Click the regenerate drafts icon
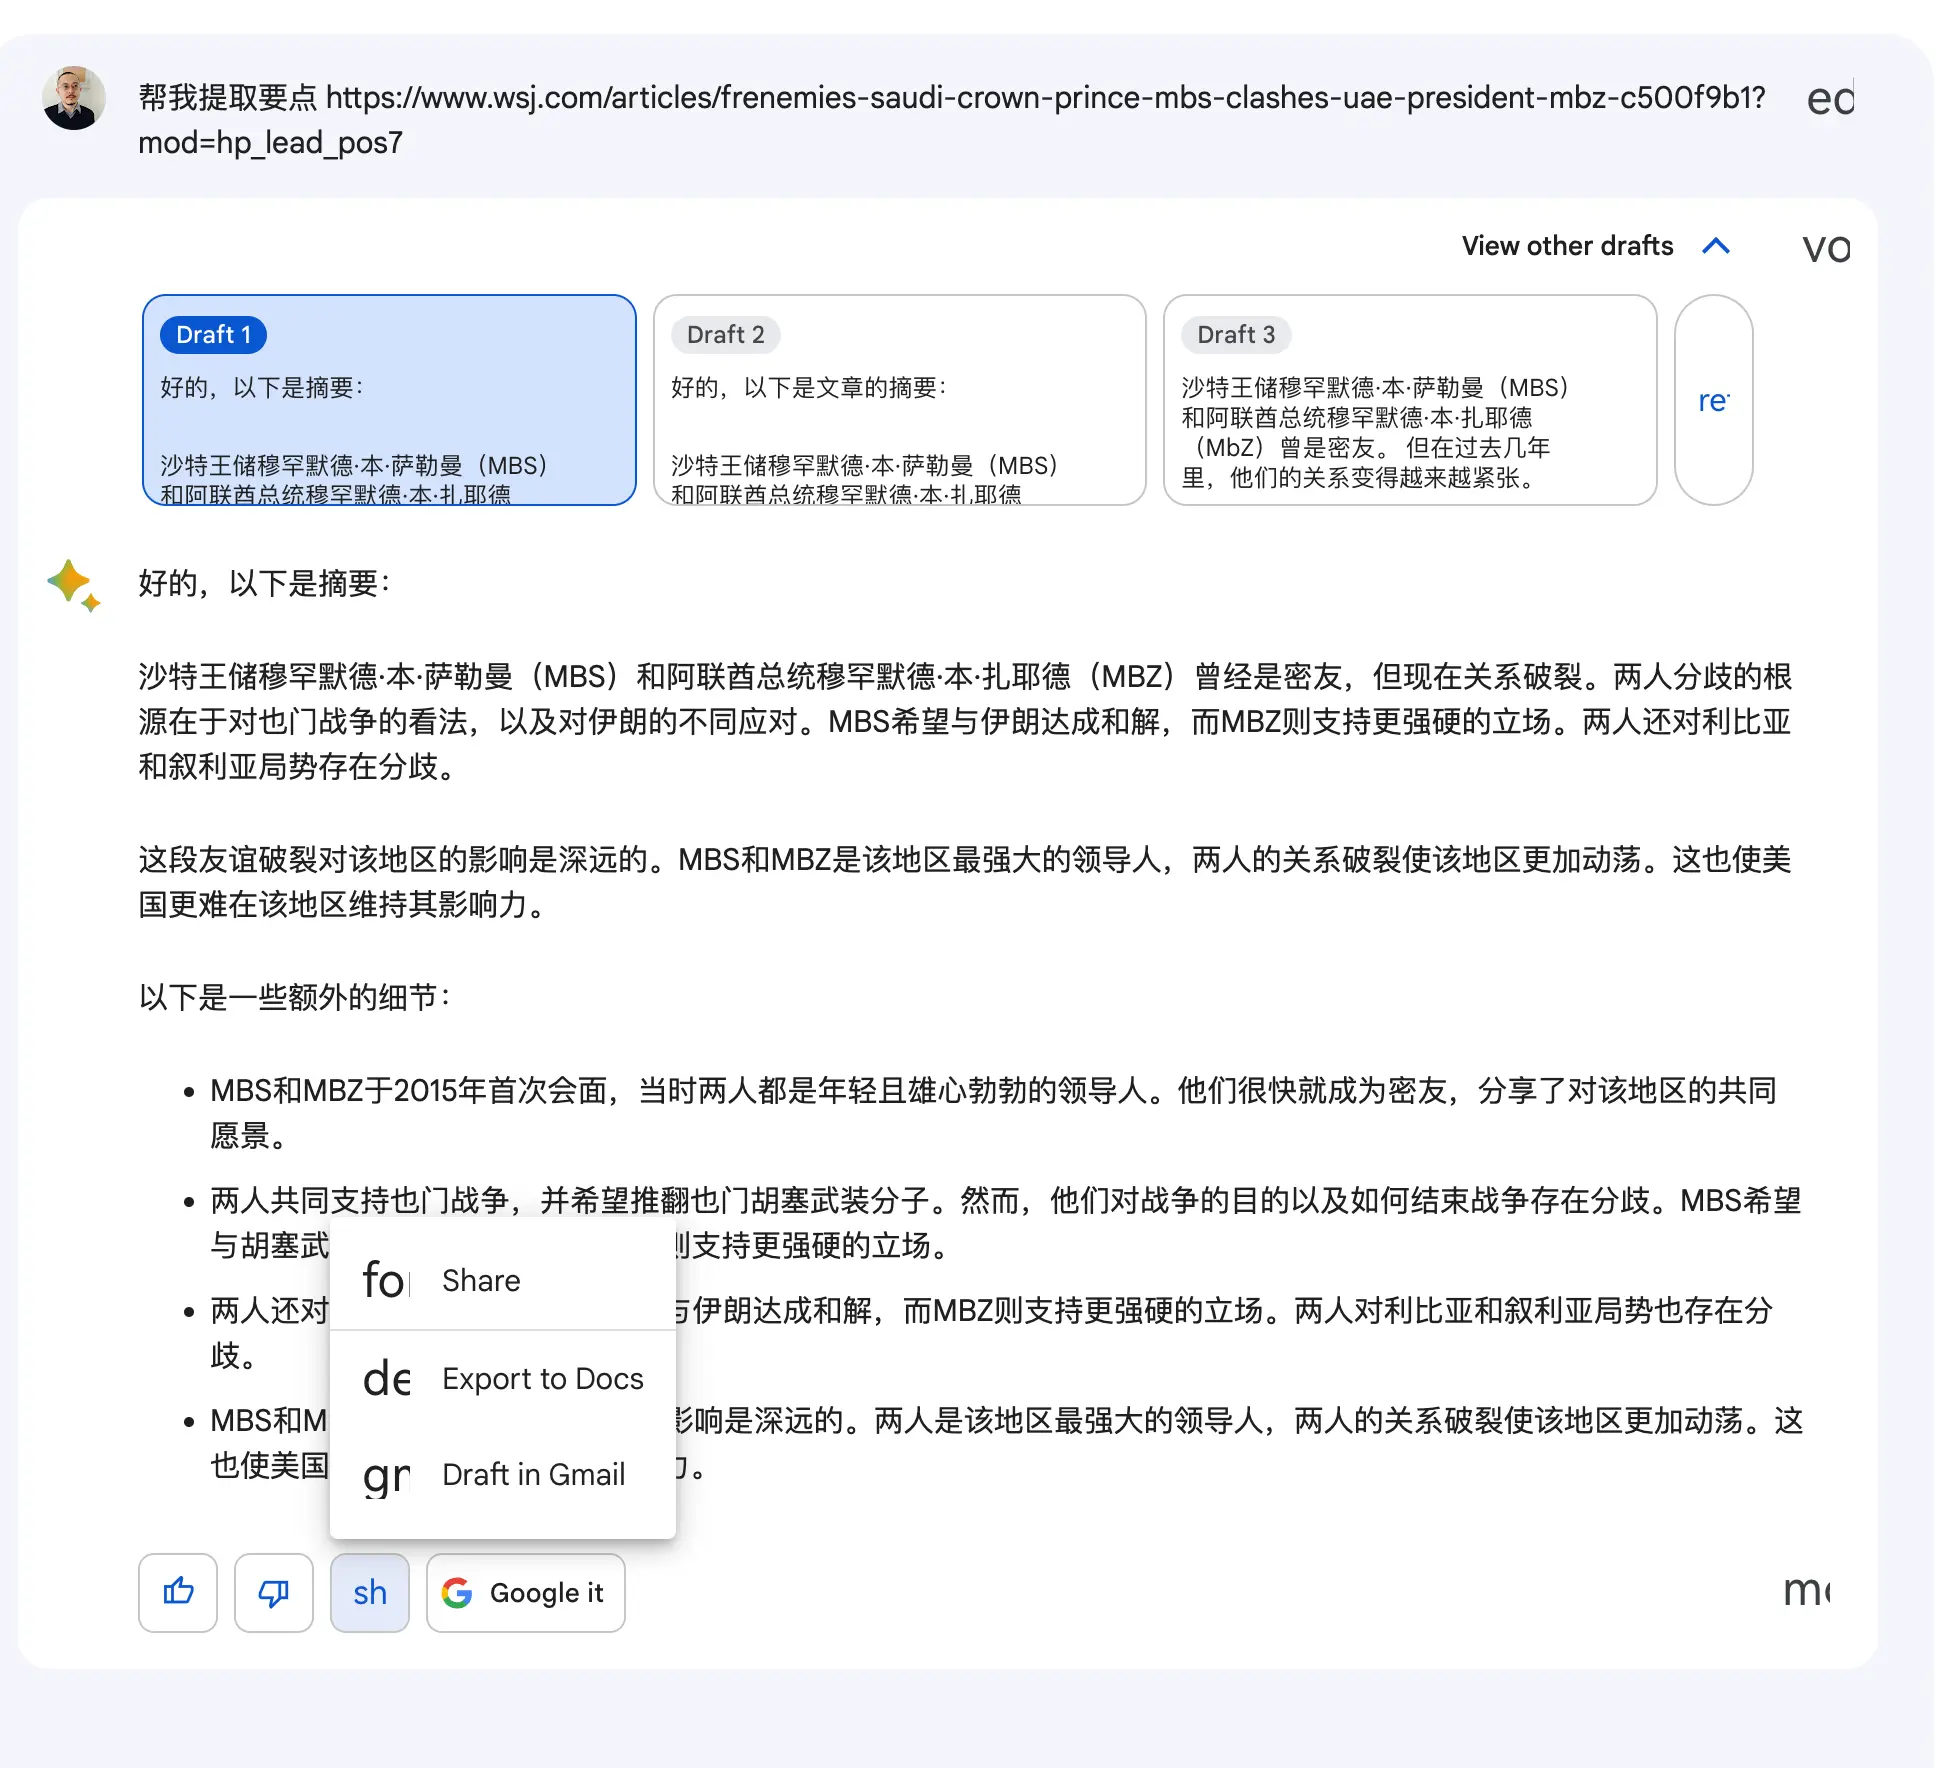Screen dimensions: 1944x1768 tap(1713, 400)
